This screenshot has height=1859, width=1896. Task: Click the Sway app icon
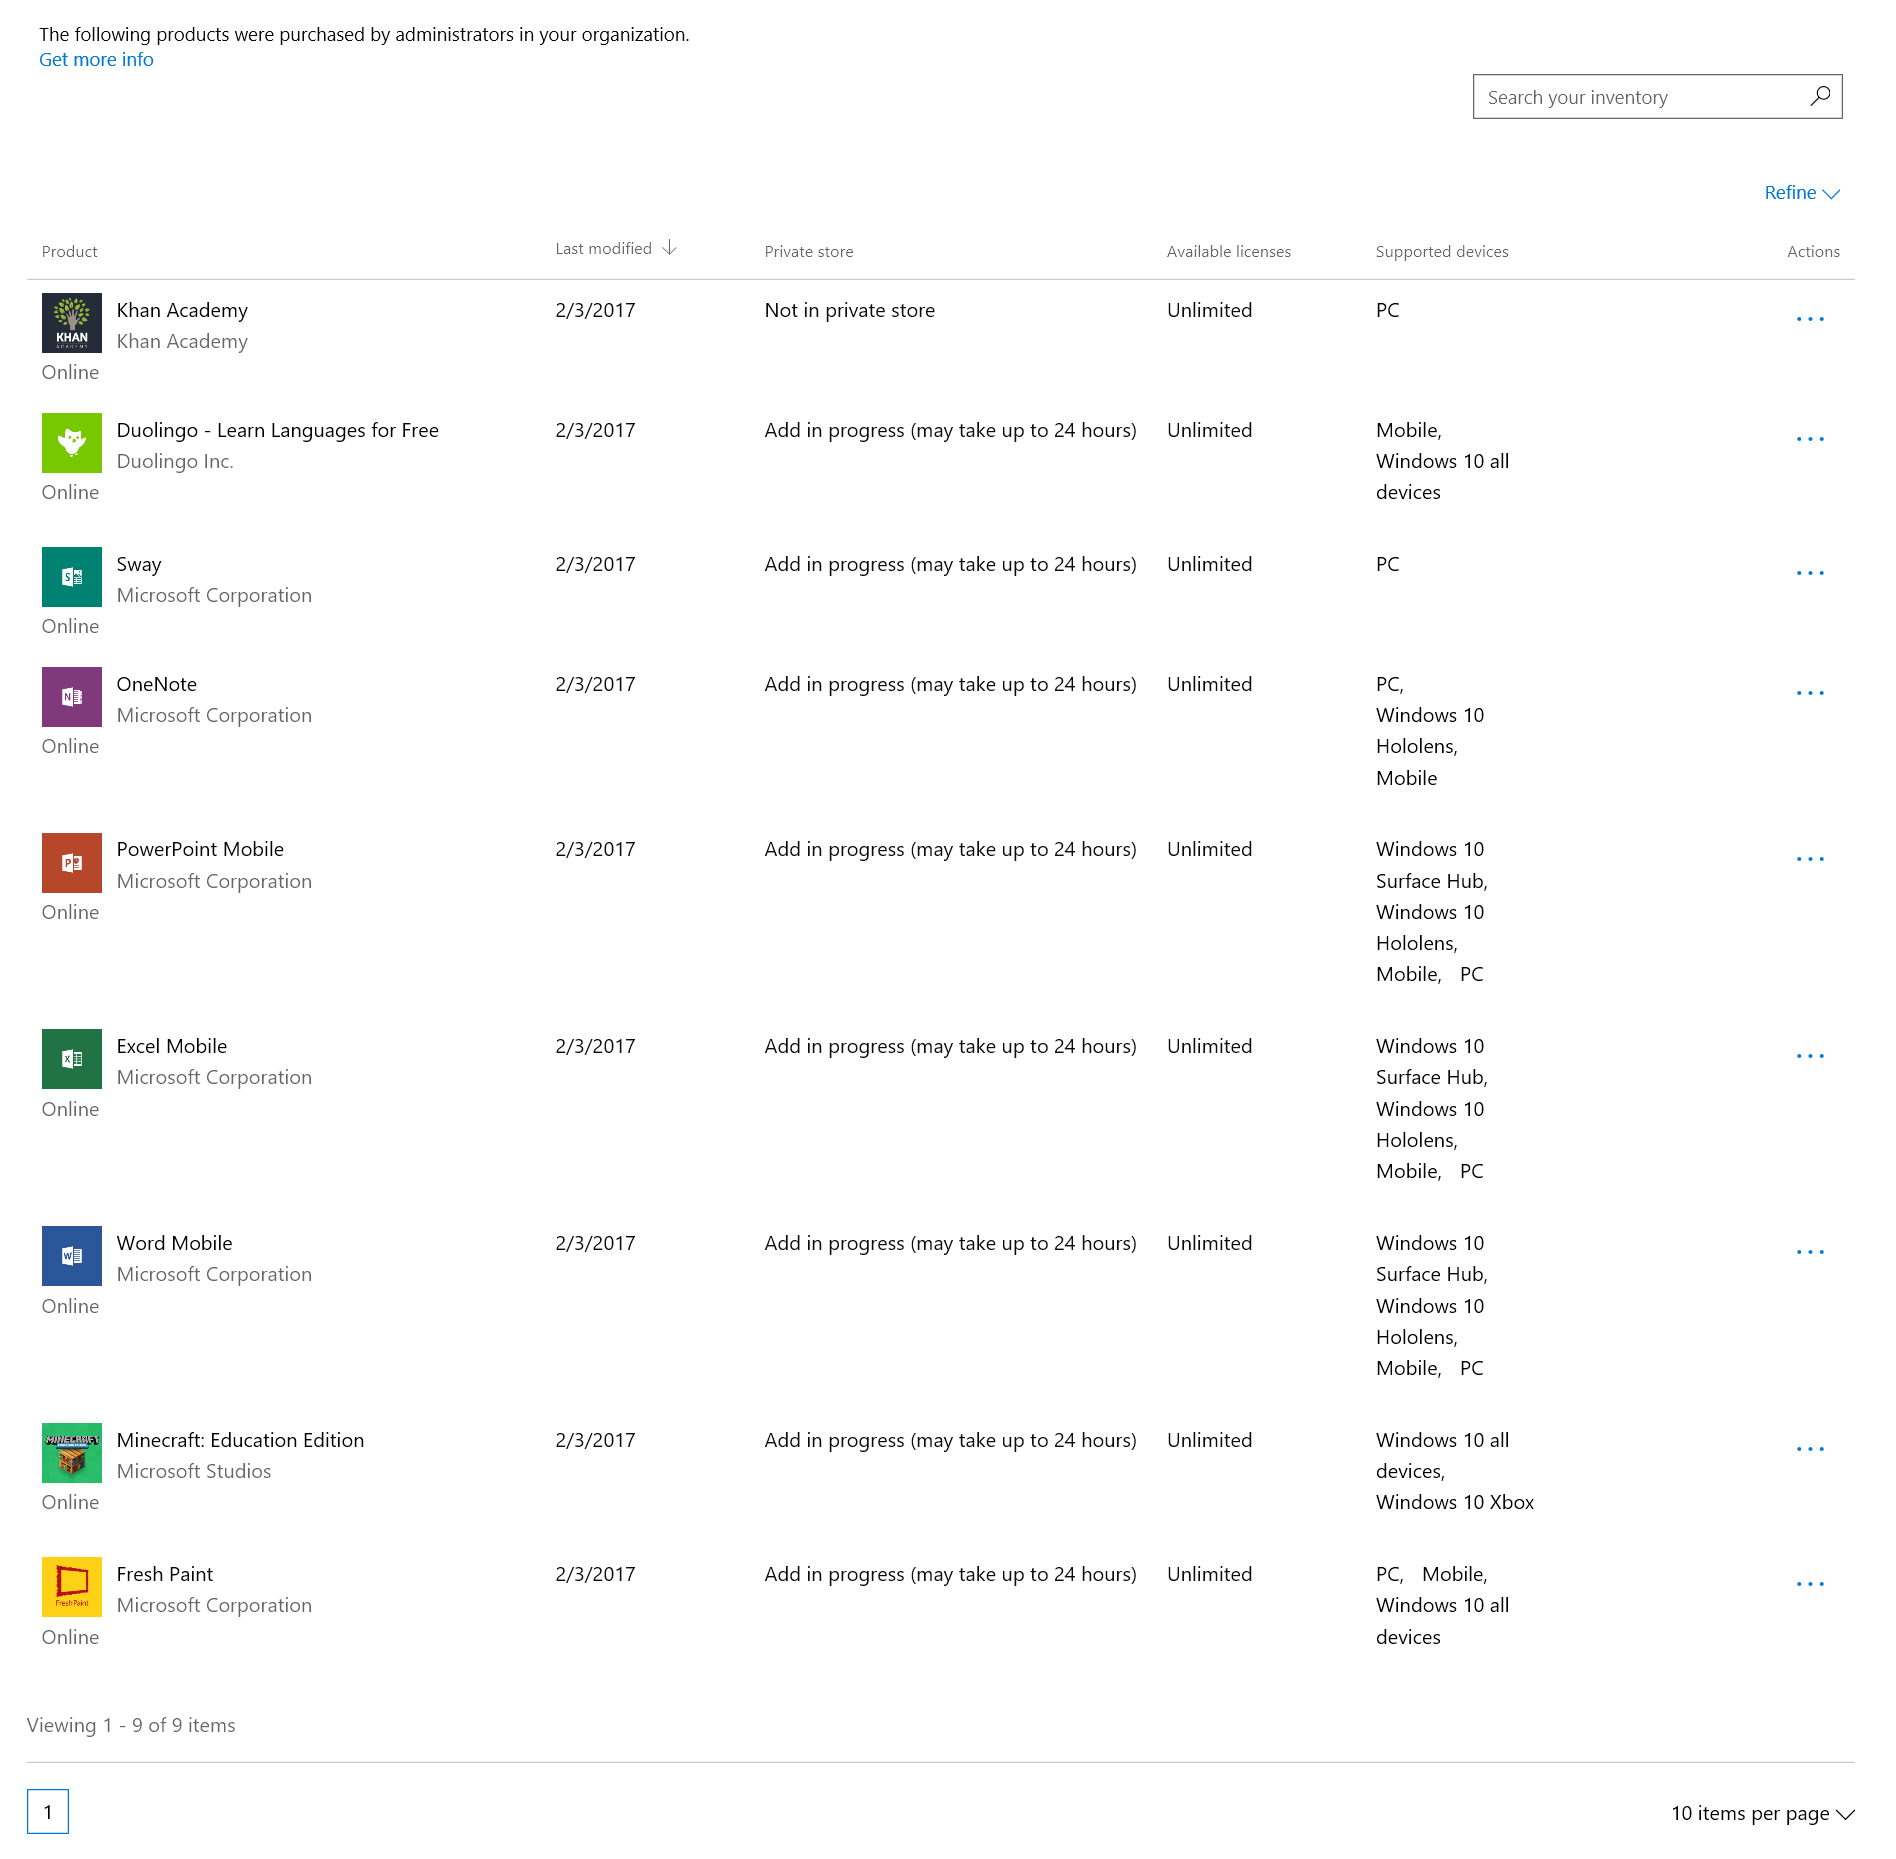(72, 577)
